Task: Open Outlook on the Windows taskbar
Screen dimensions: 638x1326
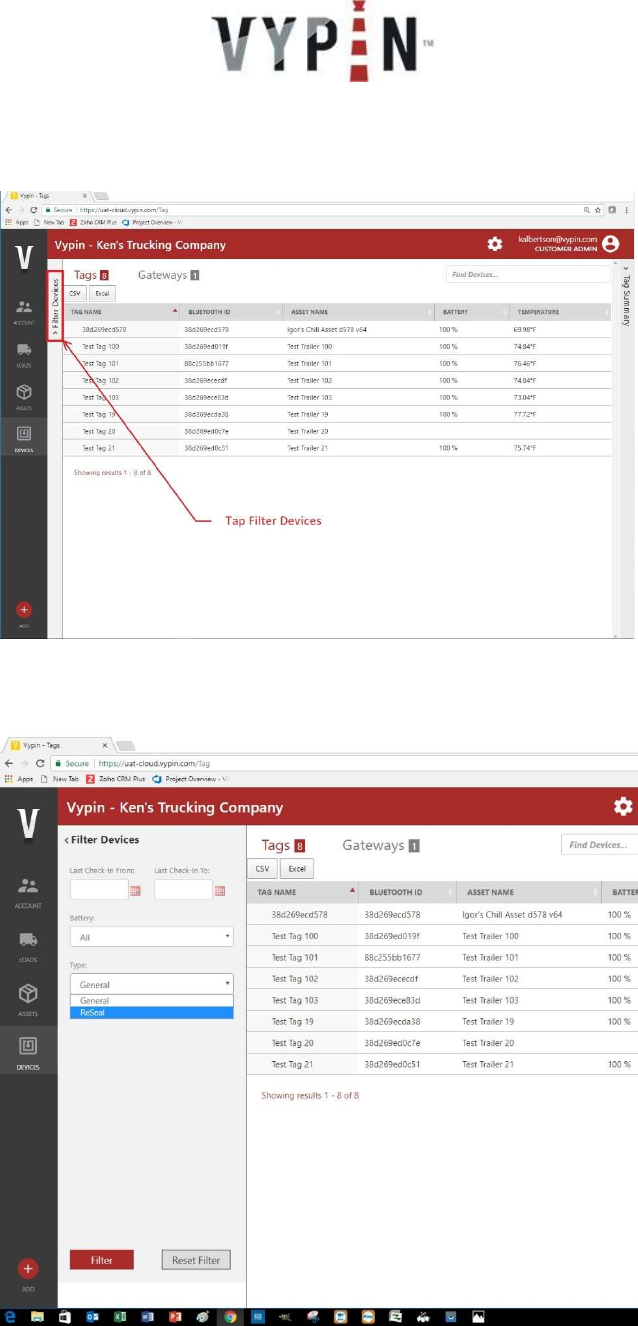Action: click(92, 1317)
